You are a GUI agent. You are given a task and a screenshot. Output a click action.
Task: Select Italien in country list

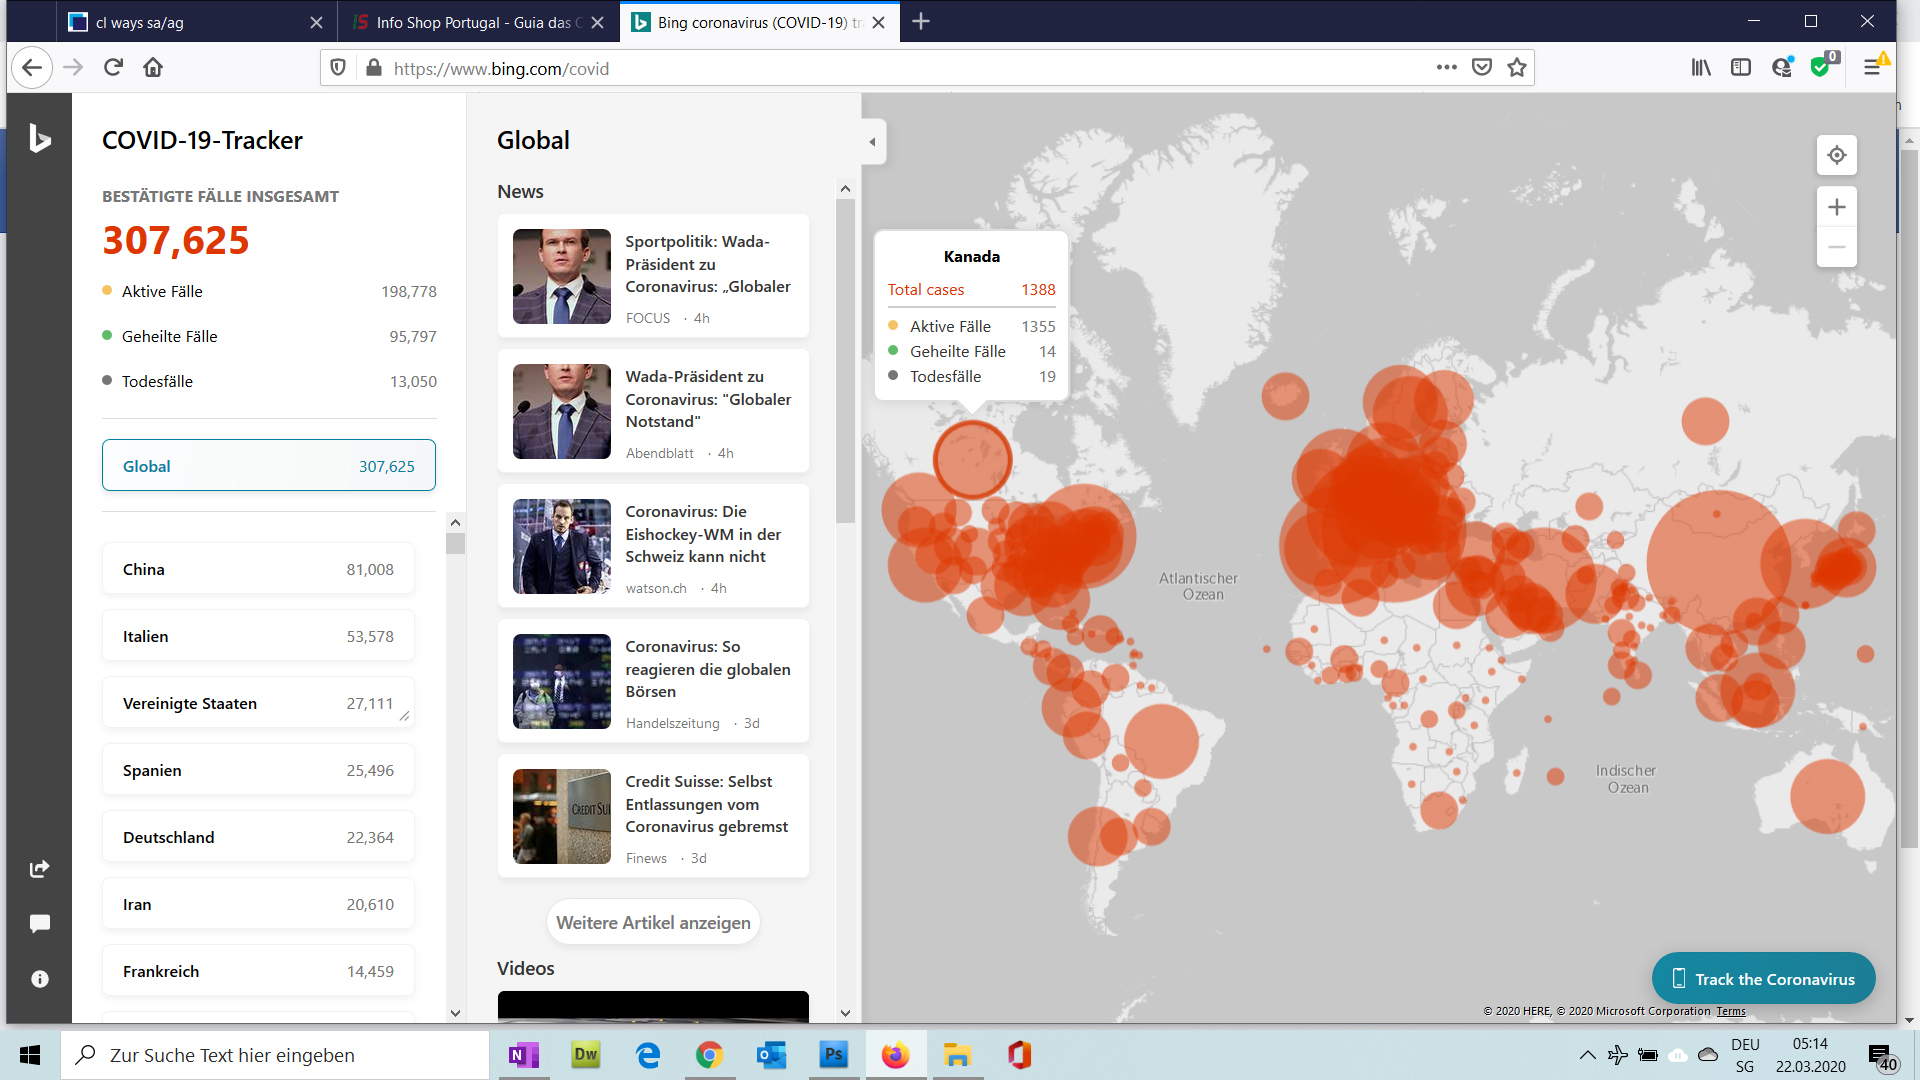click(258, 636)
